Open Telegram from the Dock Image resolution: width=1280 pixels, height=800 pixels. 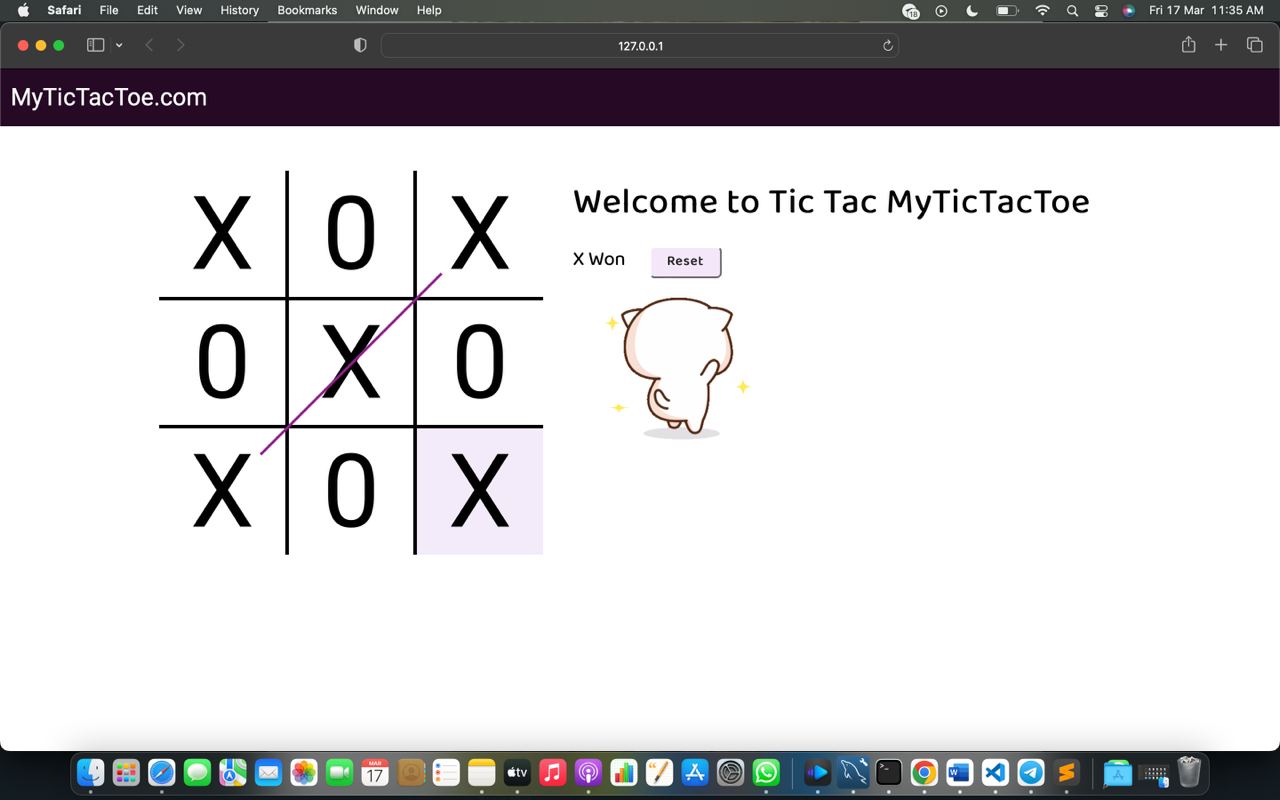tap(1030, 772)
